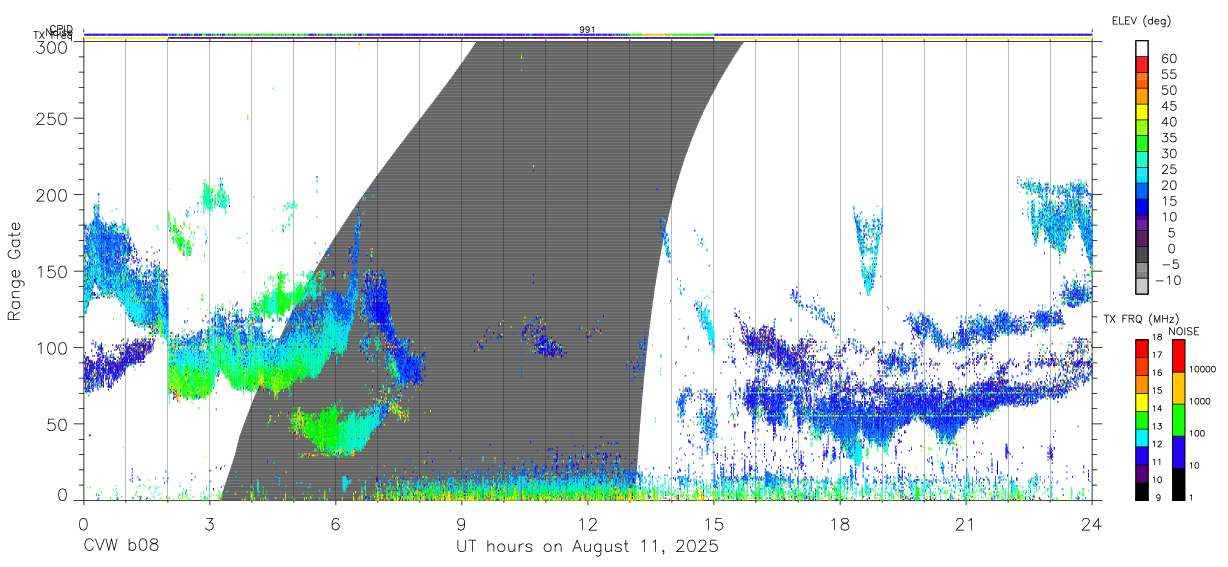Click the '50' range gate y-axis label
1228x567 pixels.
point(59,423)
